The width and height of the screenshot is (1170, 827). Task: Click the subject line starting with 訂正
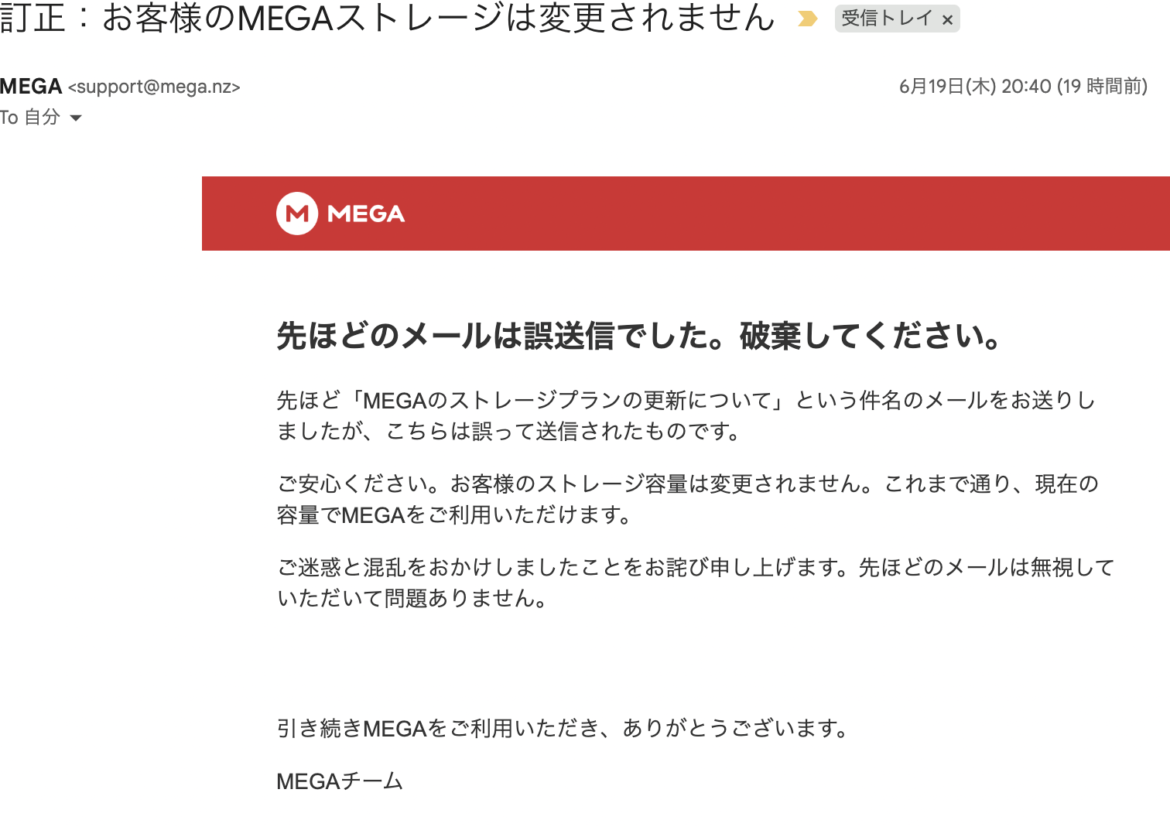pyautogui.click(x=388, y=17)
